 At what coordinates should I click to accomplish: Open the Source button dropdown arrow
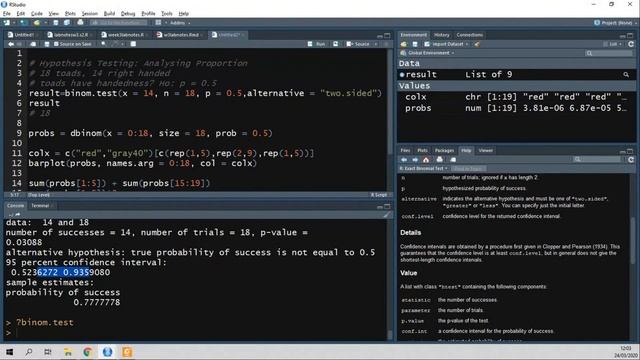click(376, 44)
